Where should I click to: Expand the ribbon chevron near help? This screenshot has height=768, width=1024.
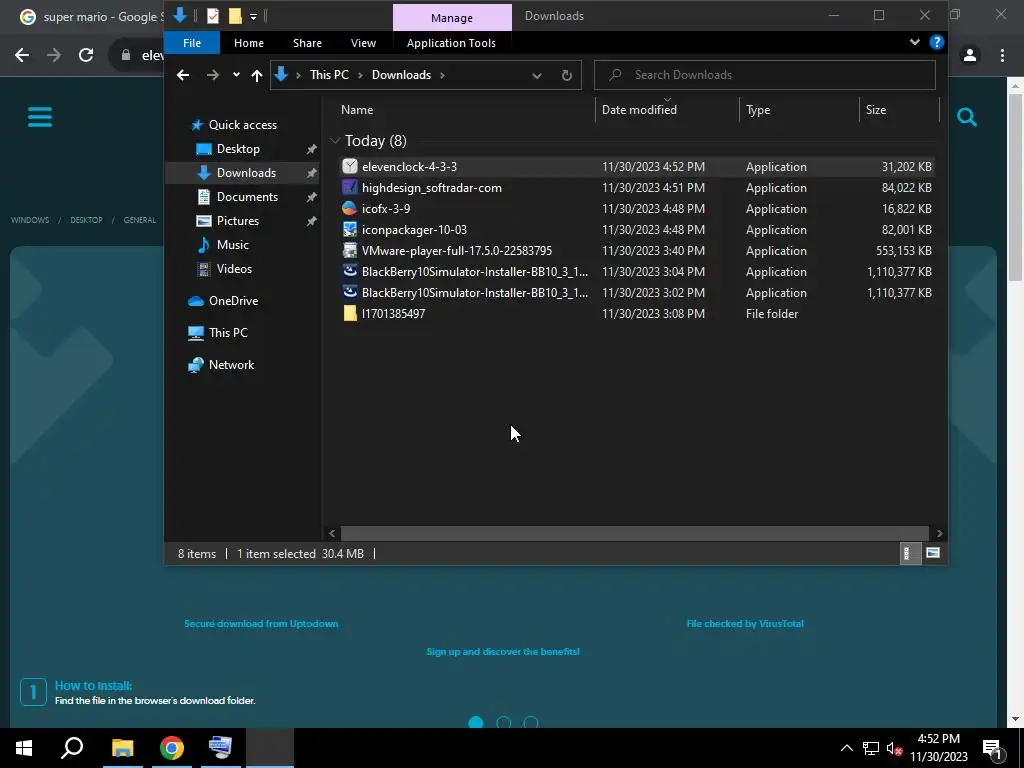point(914,42)
